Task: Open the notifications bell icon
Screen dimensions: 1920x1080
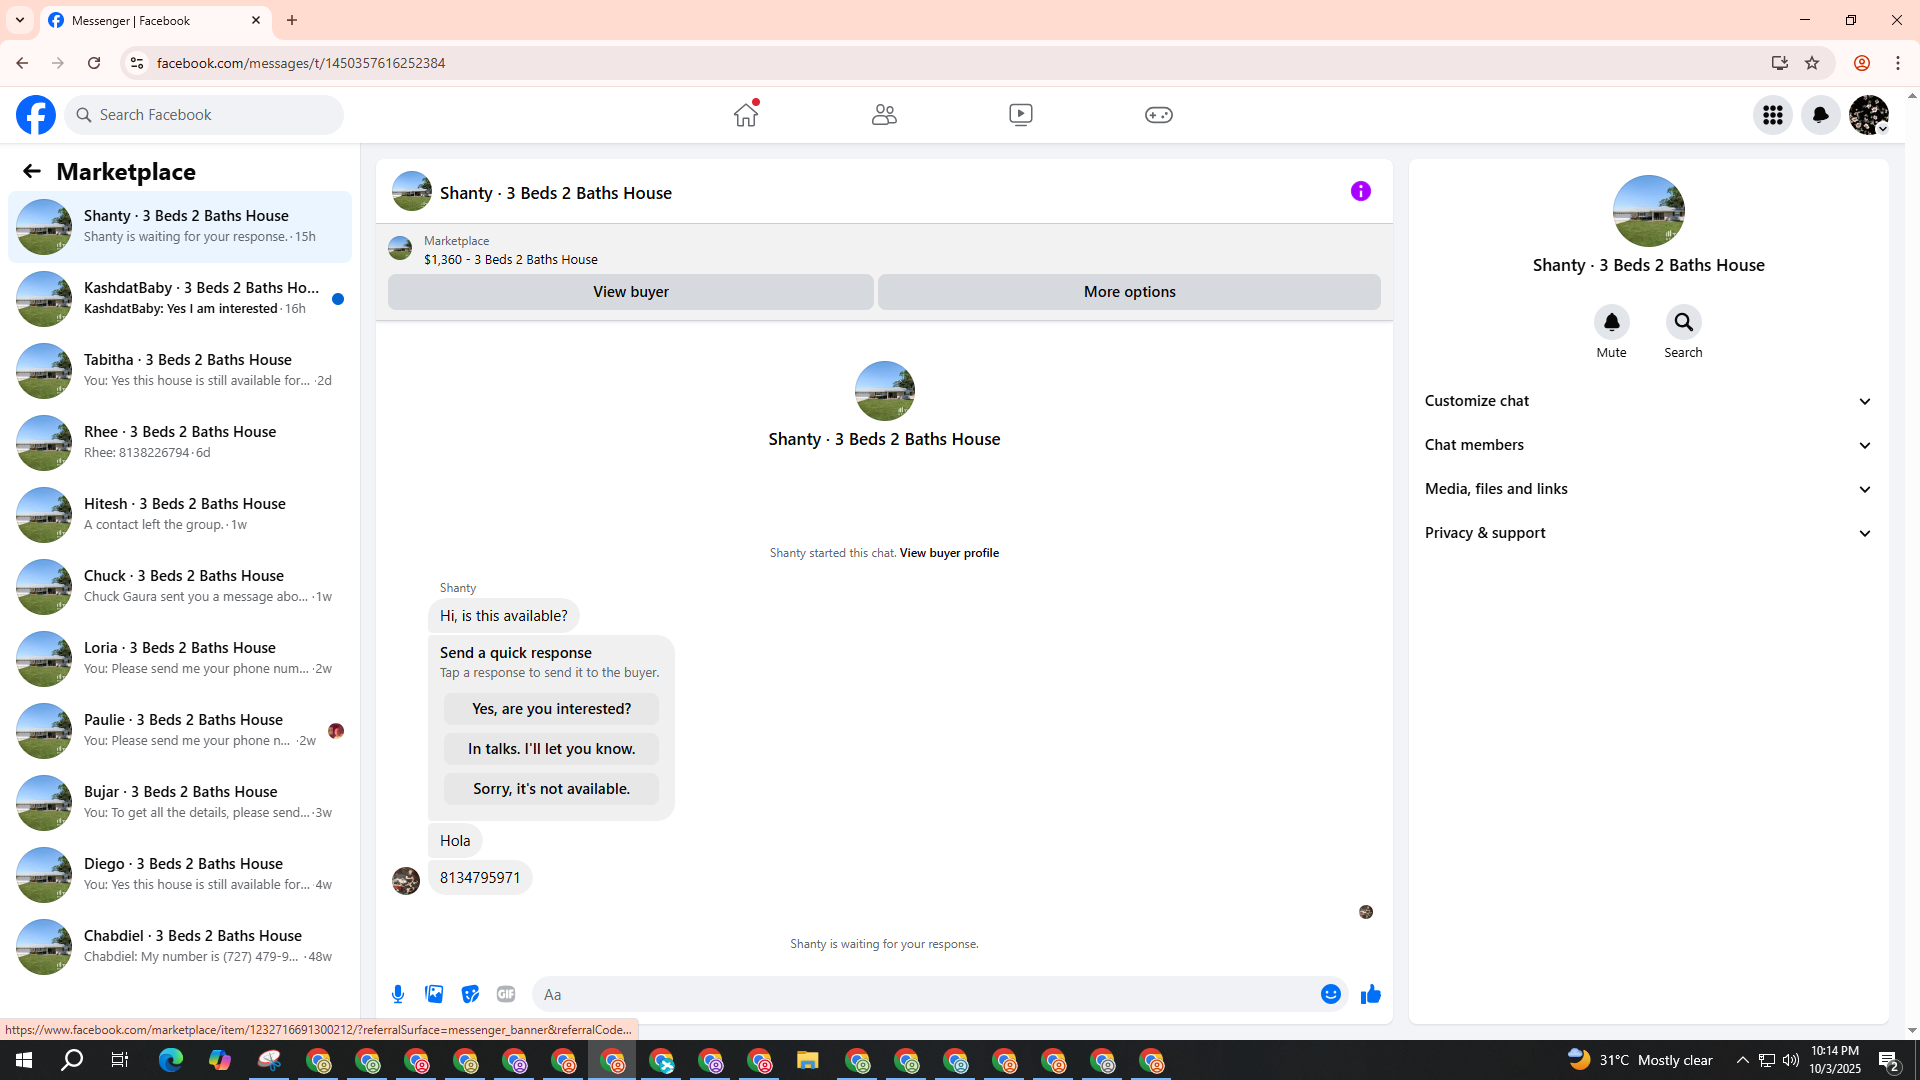Action: point(1821,115)
